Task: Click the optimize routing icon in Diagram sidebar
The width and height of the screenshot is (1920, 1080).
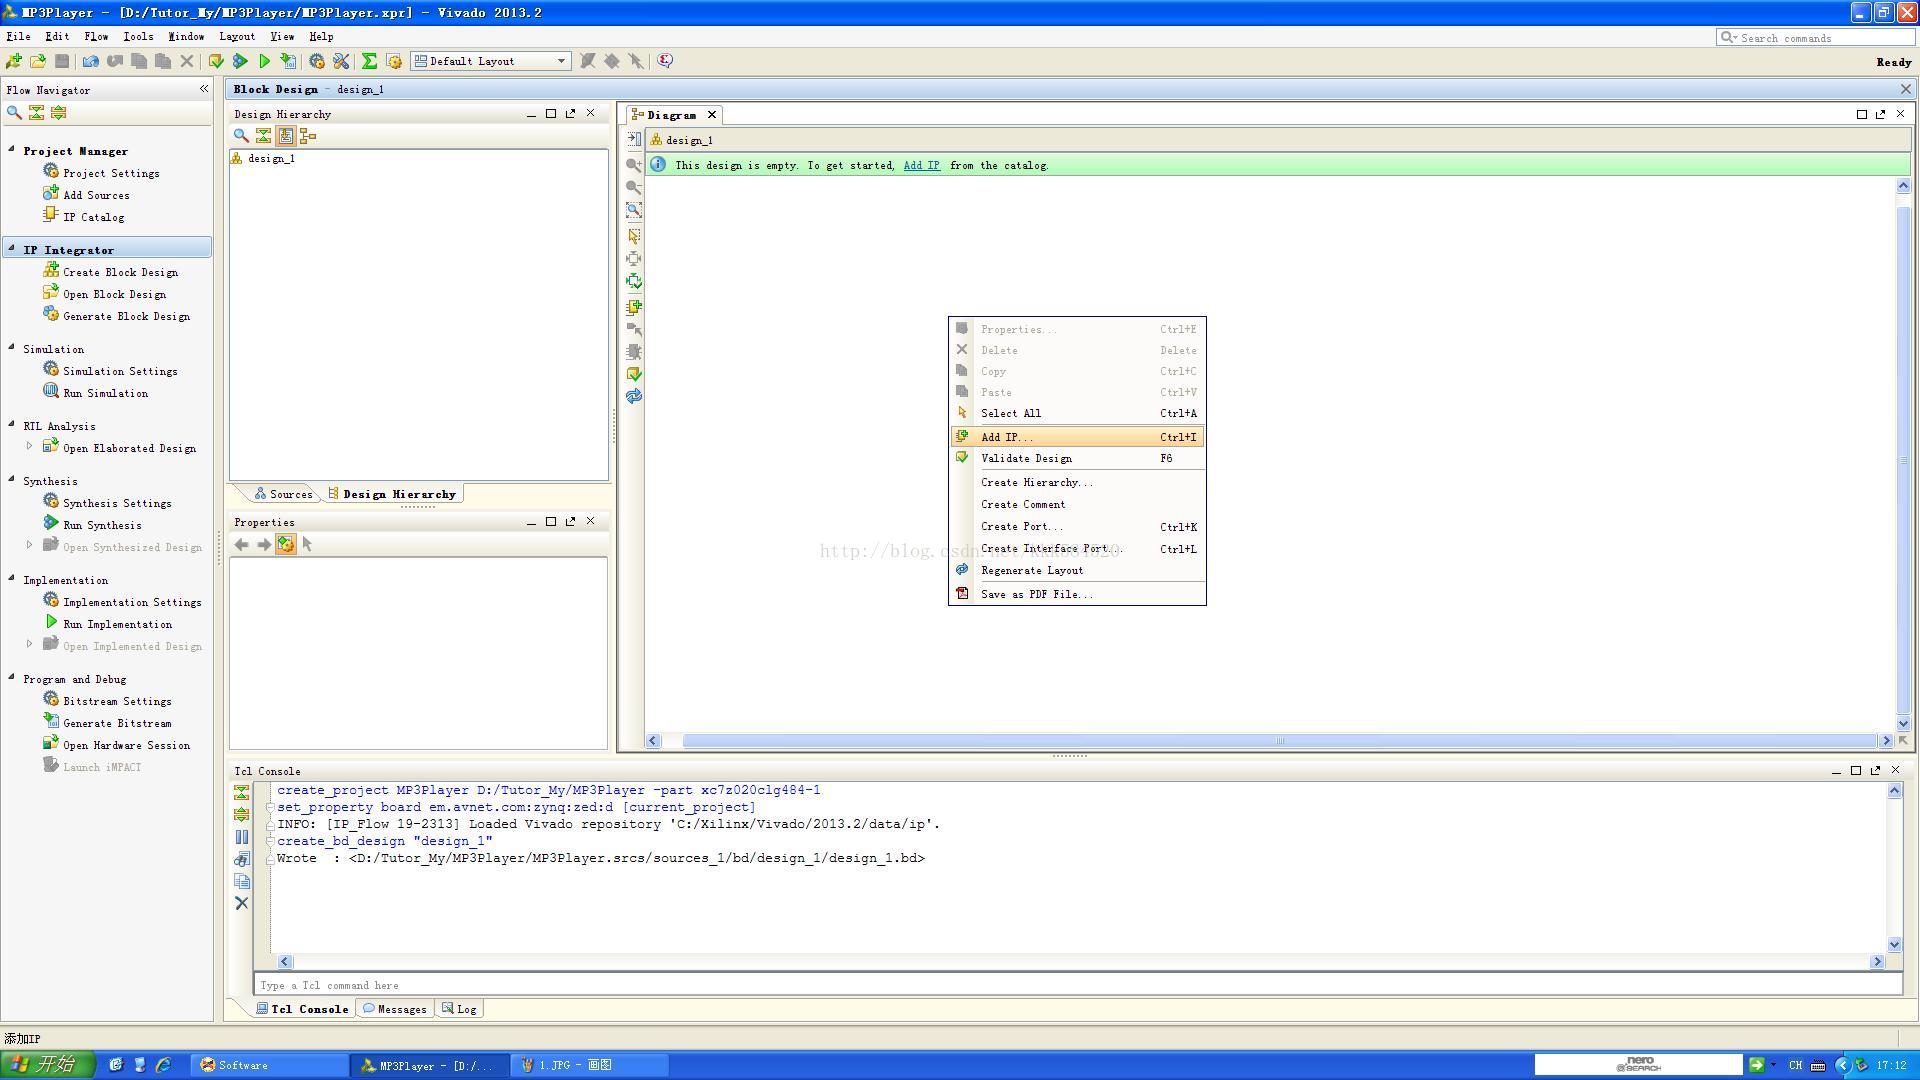Action: click(x=634, y=282)
